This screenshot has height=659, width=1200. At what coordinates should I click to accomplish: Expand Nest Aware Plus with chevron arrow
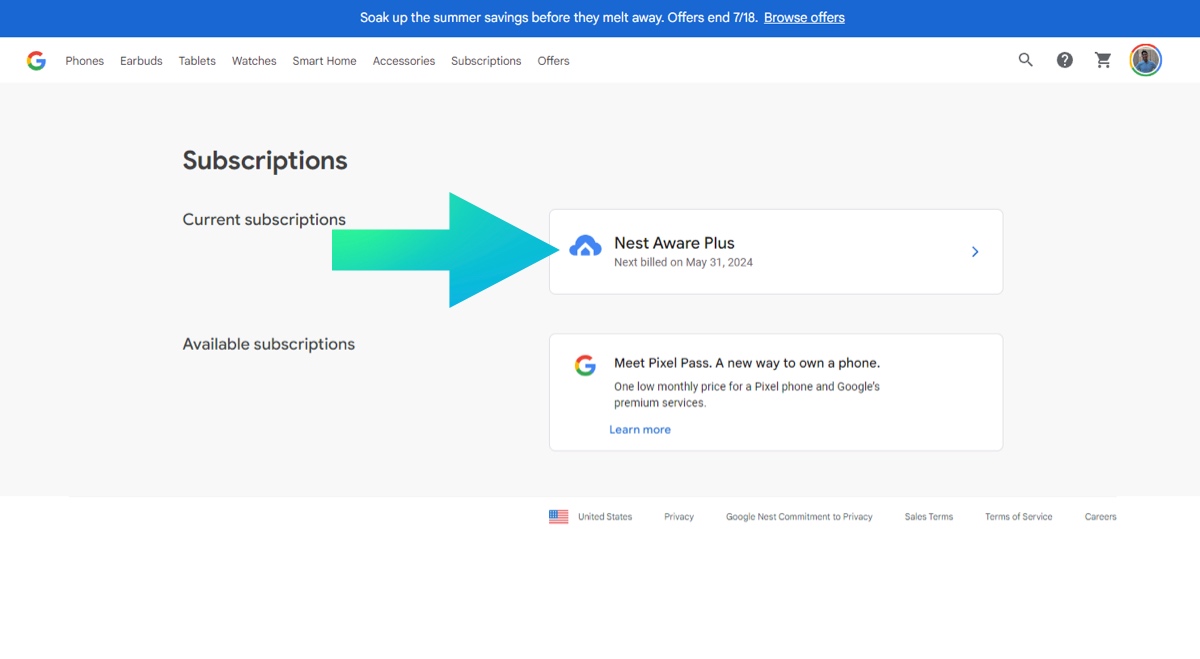point(975,252)
